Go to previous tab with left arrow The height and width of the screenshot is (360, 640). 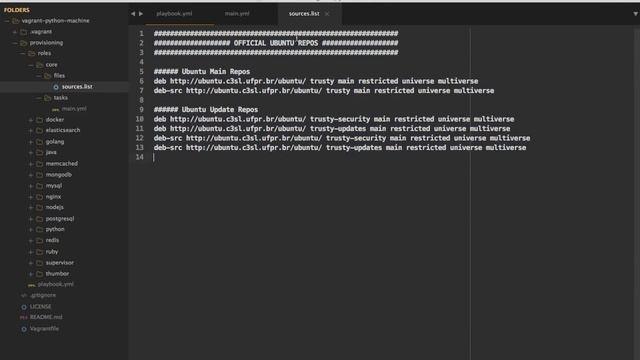click(133, 13)
